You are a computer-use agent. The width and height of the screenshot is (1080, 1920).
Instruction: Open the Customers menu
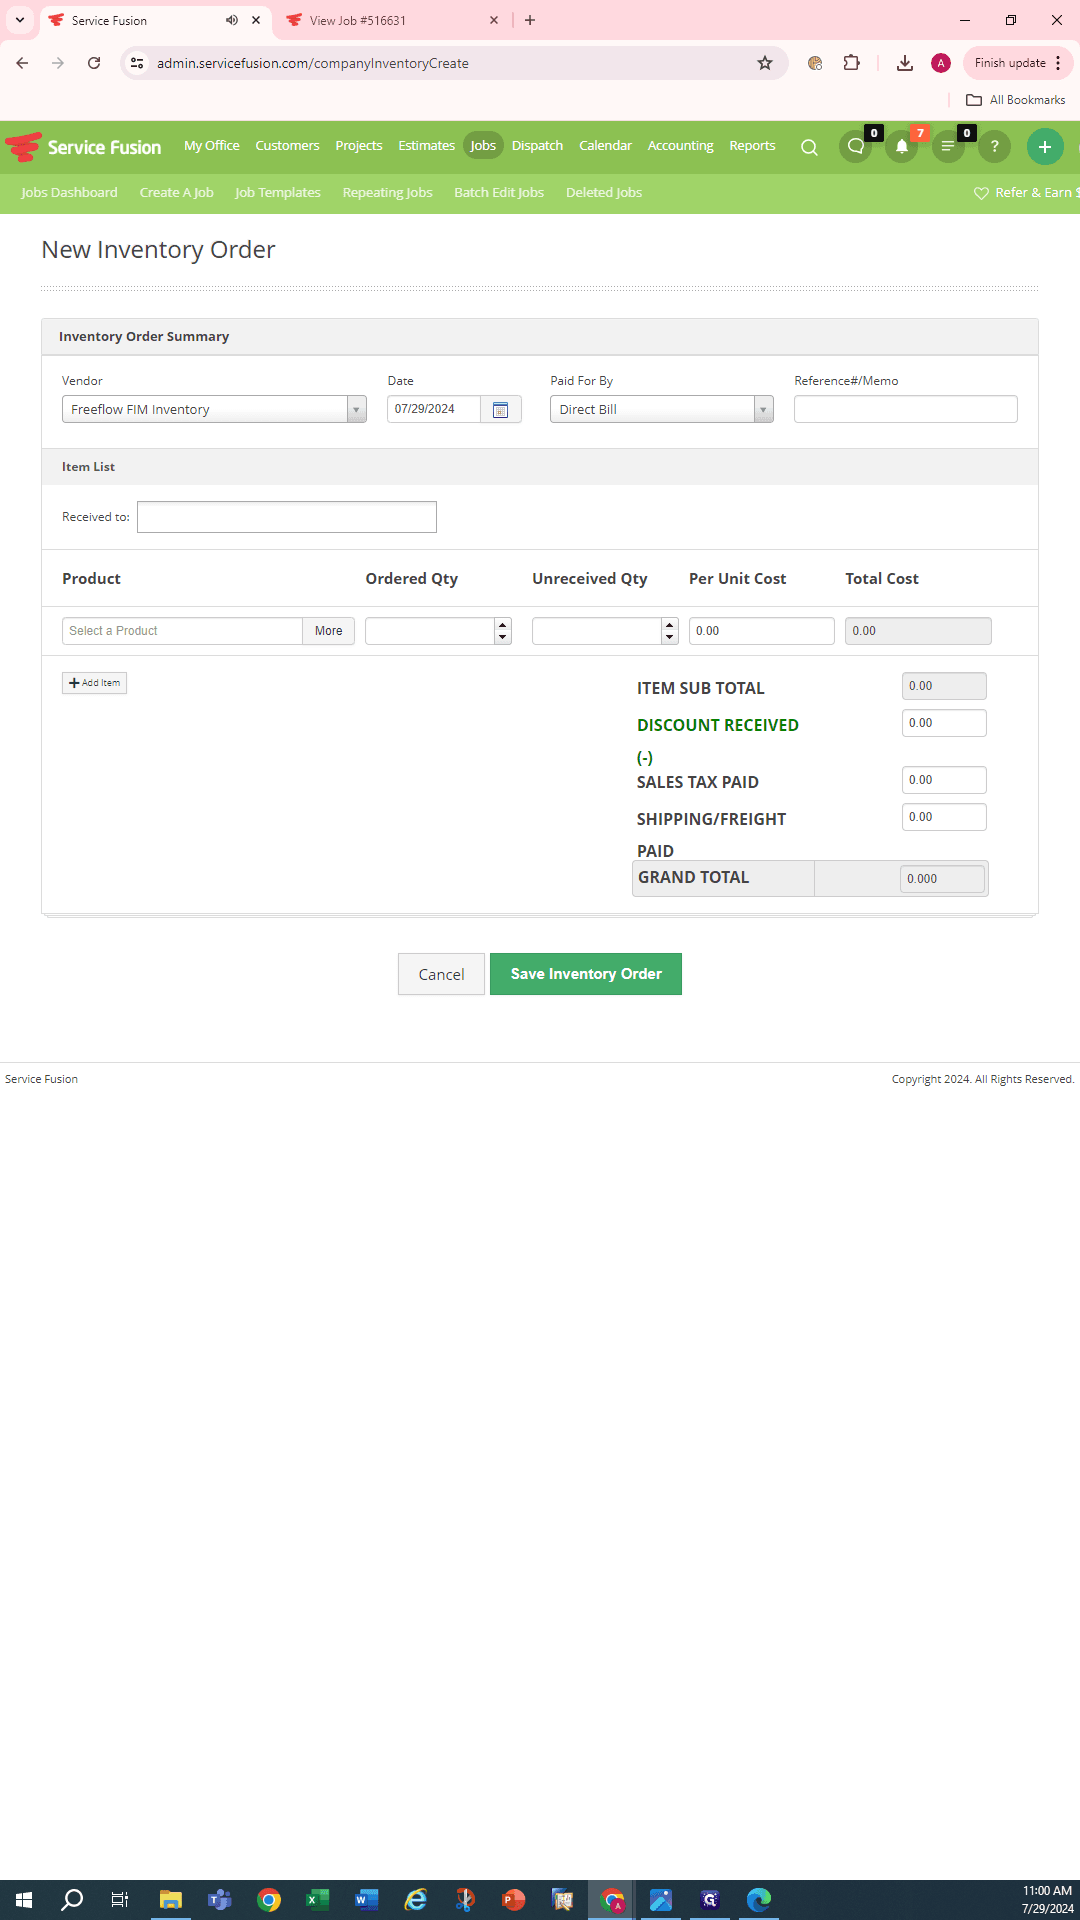click(288, 146)
